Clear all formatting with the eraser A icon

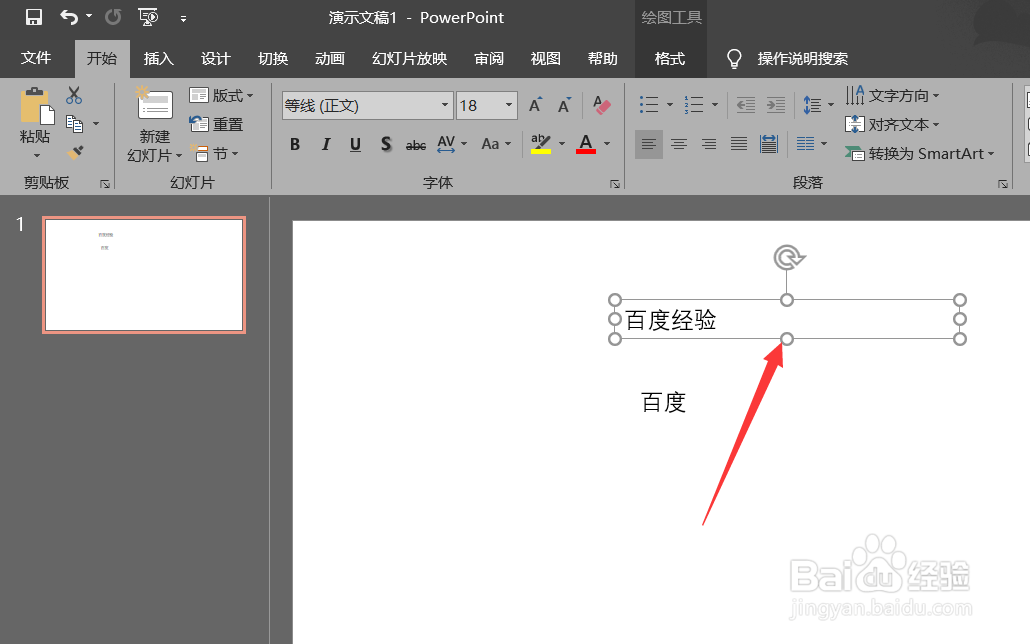point(602,105)
